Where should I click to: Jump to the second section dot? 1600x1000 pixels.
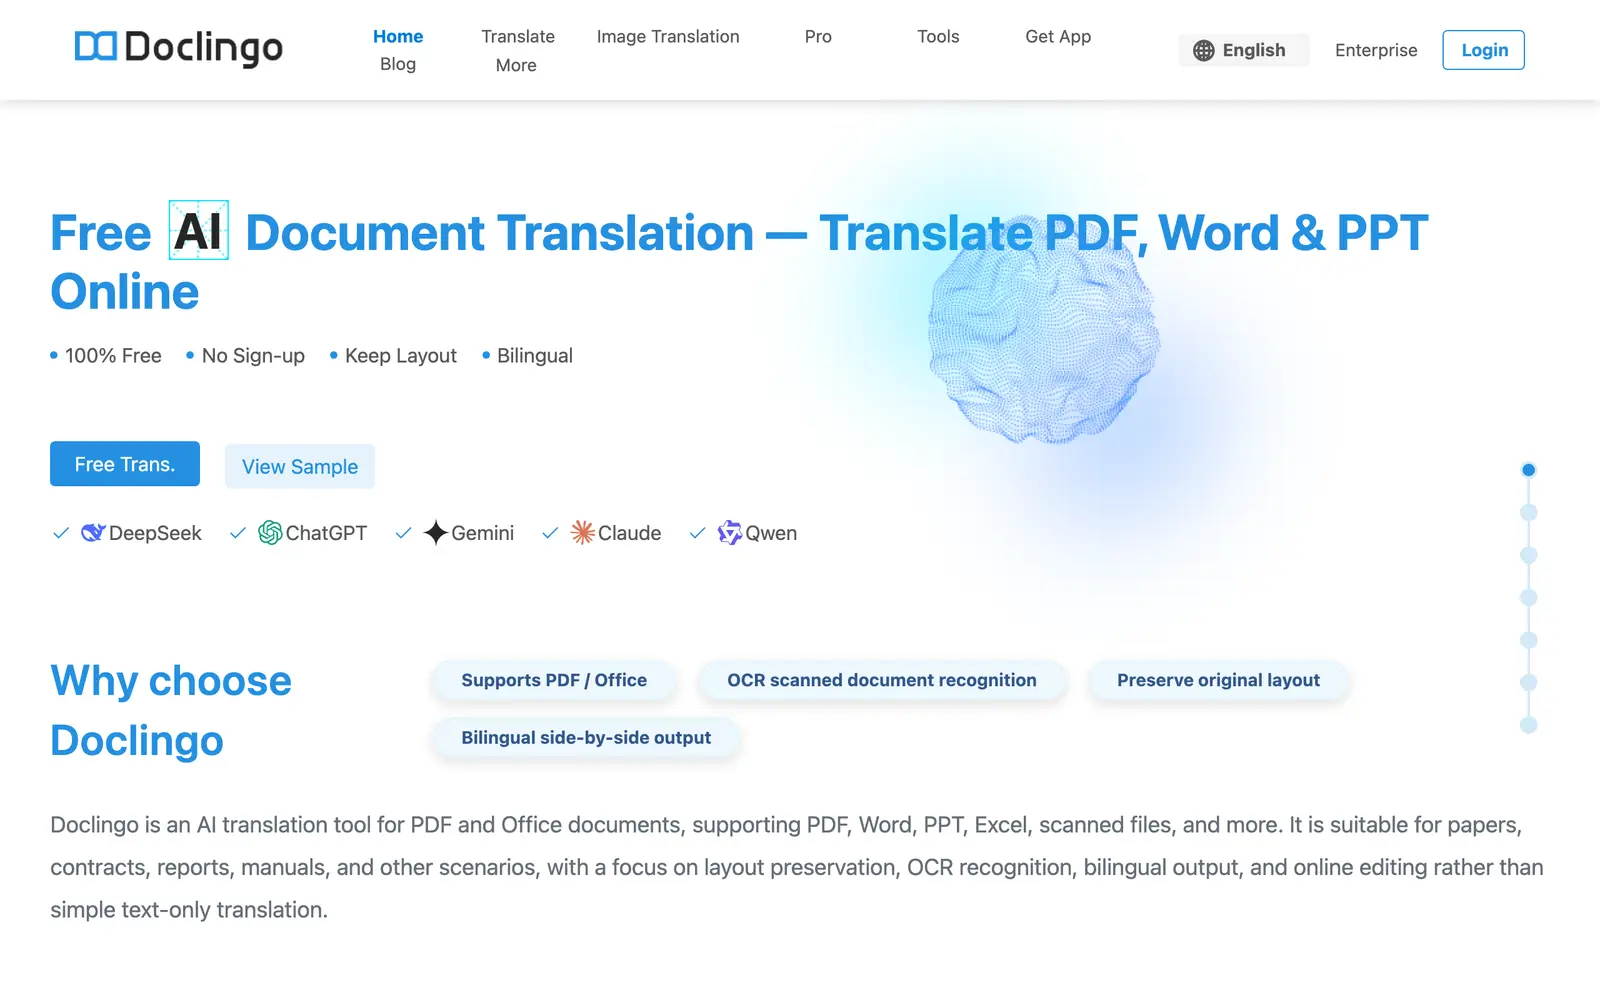pos(1528,512)
